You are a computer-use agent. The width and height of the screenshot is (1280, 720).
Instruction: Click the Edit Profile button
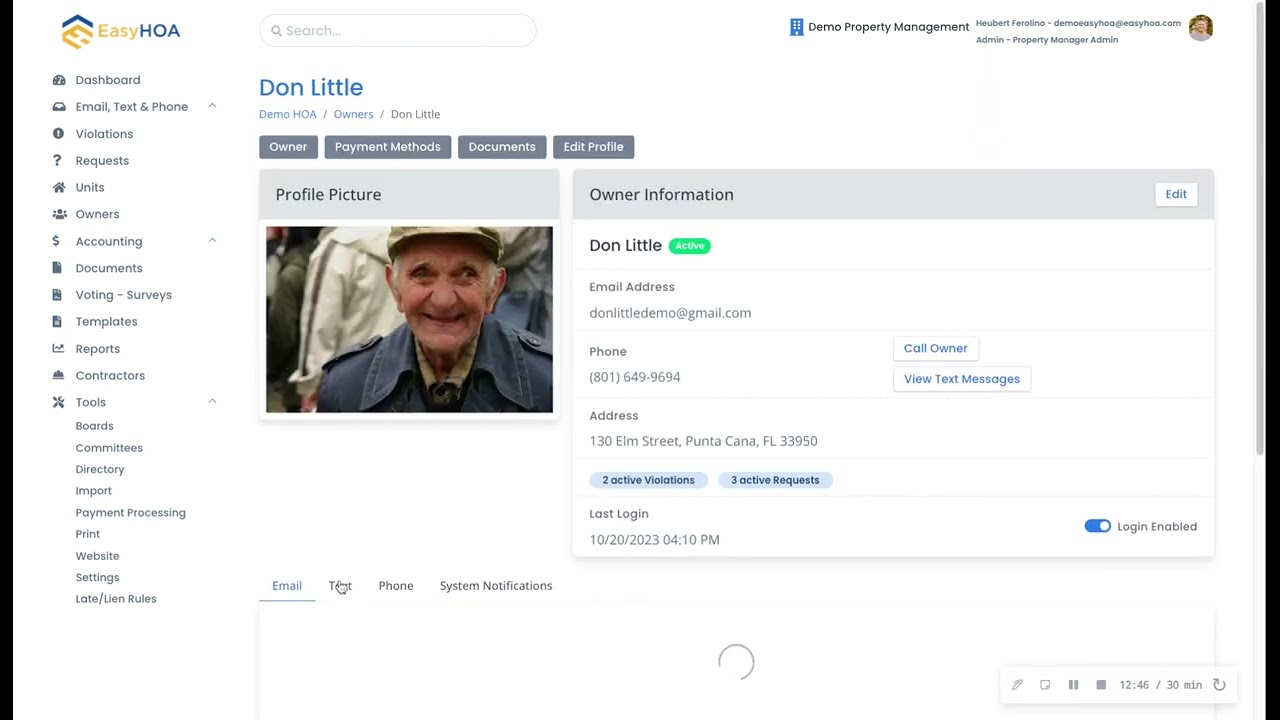[593, 147]
